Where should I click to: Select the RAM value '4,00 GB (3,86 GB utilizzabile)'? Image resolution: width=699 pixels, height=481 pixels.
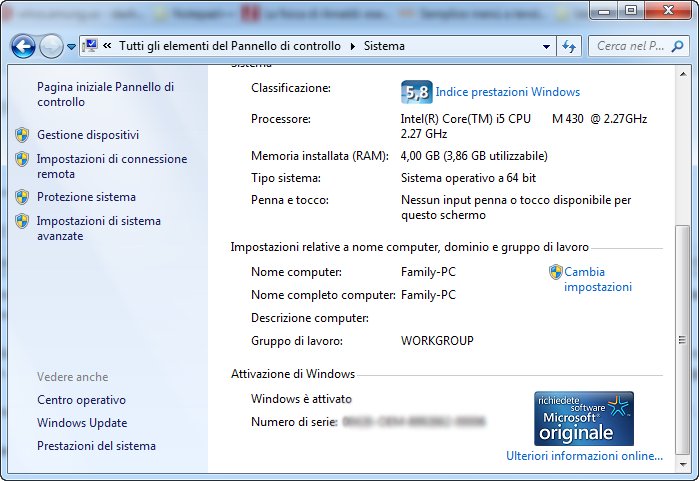(x=474, y=156)
